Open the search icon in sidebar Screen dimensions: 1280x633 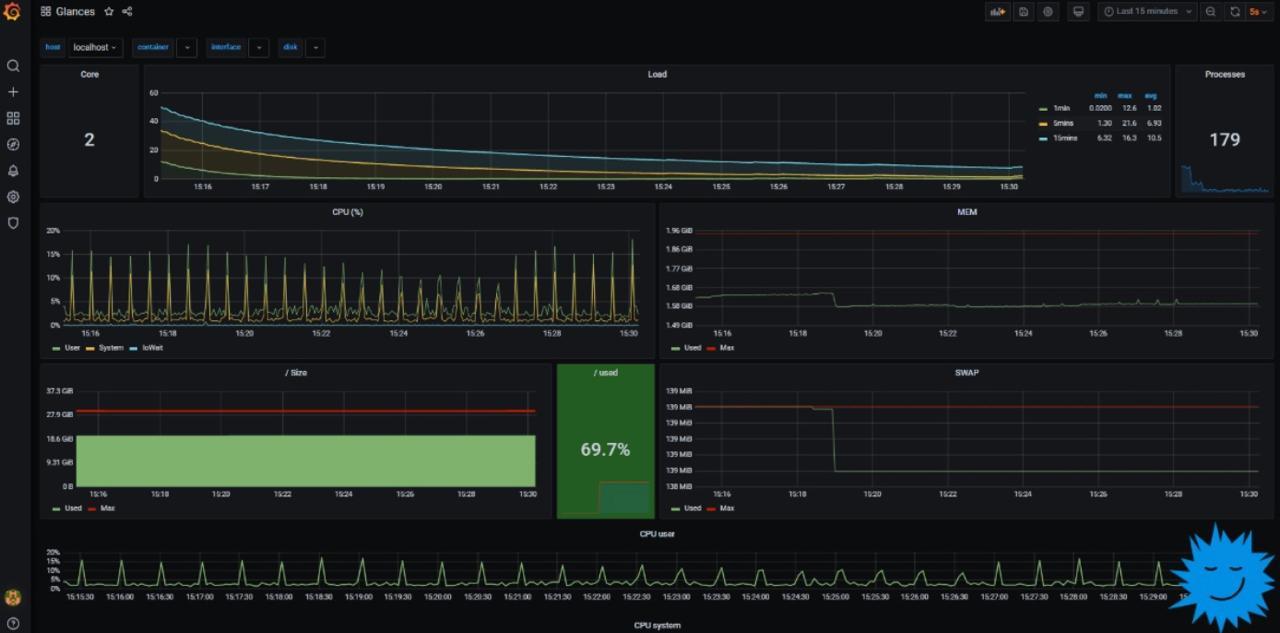[x=13, y=66]
